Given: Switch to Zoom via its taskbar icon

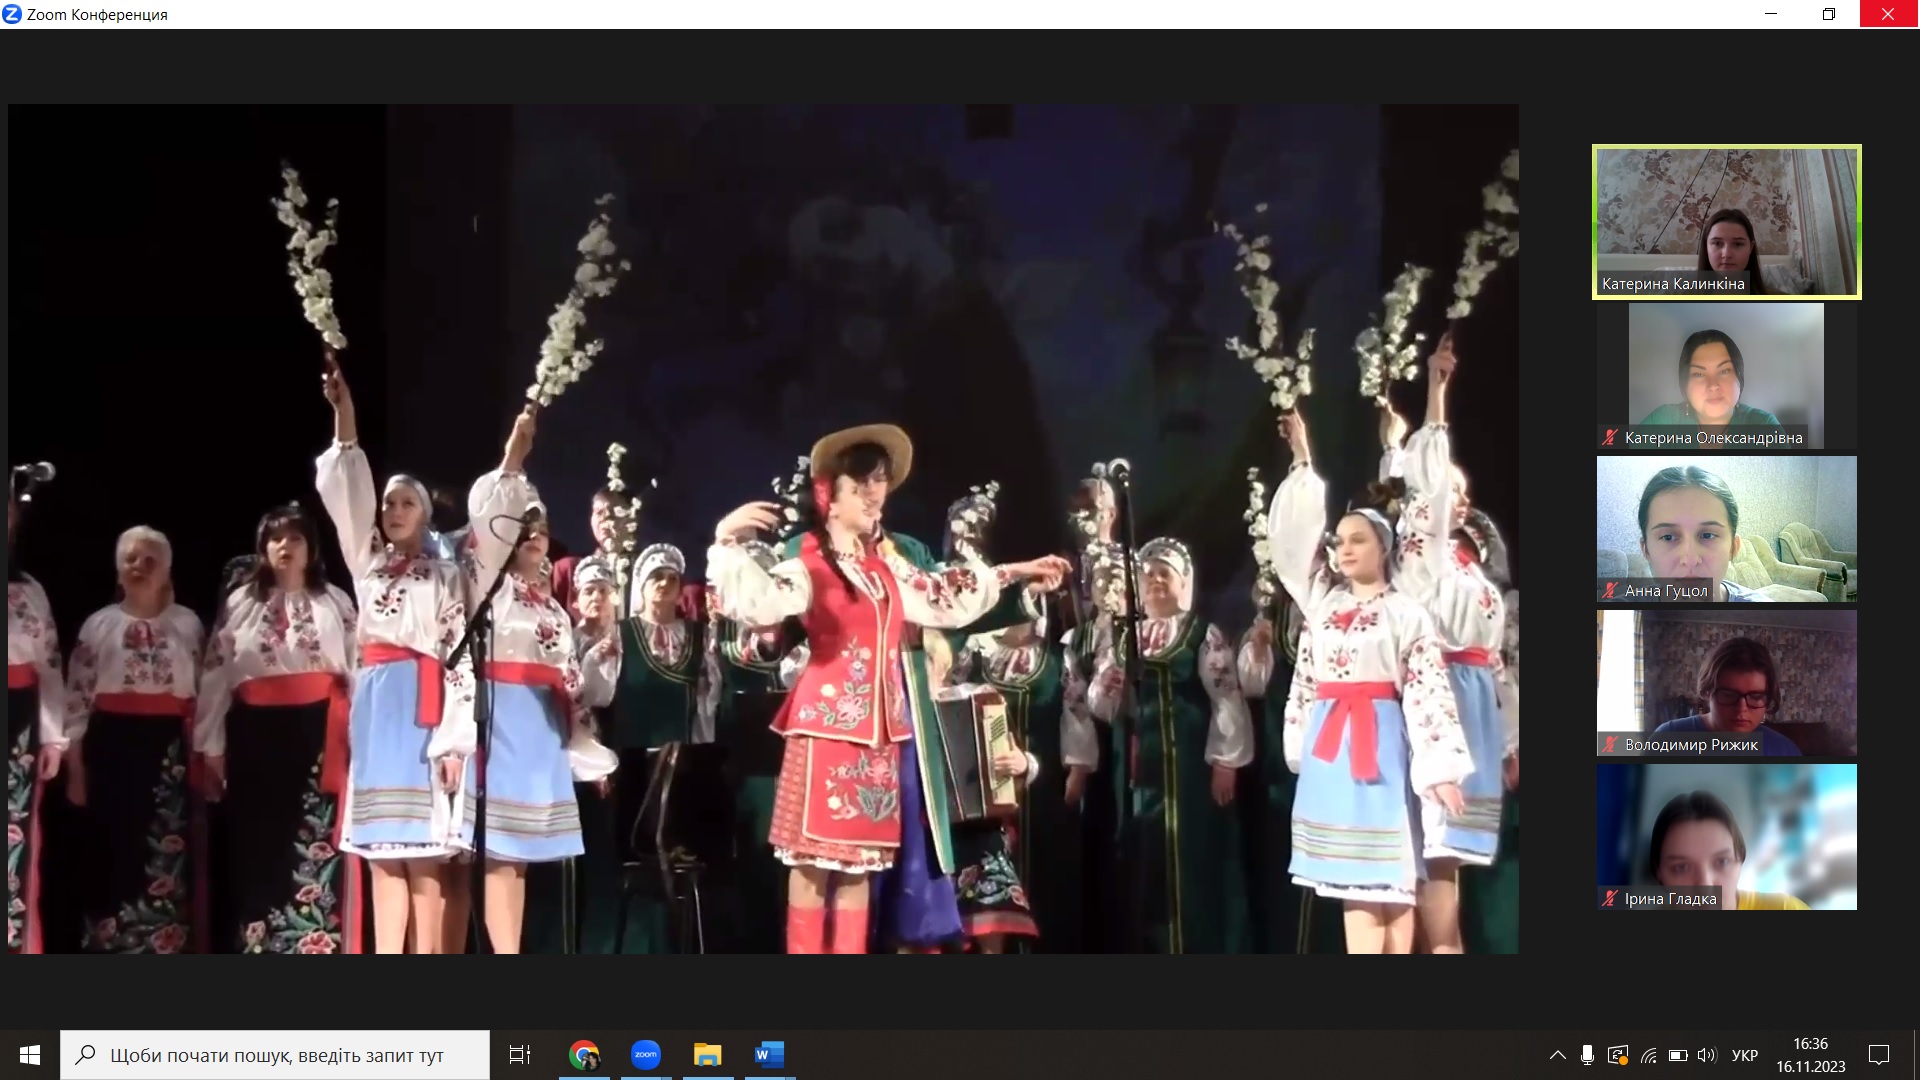Looking at the screenshot, I should 646,1055.
